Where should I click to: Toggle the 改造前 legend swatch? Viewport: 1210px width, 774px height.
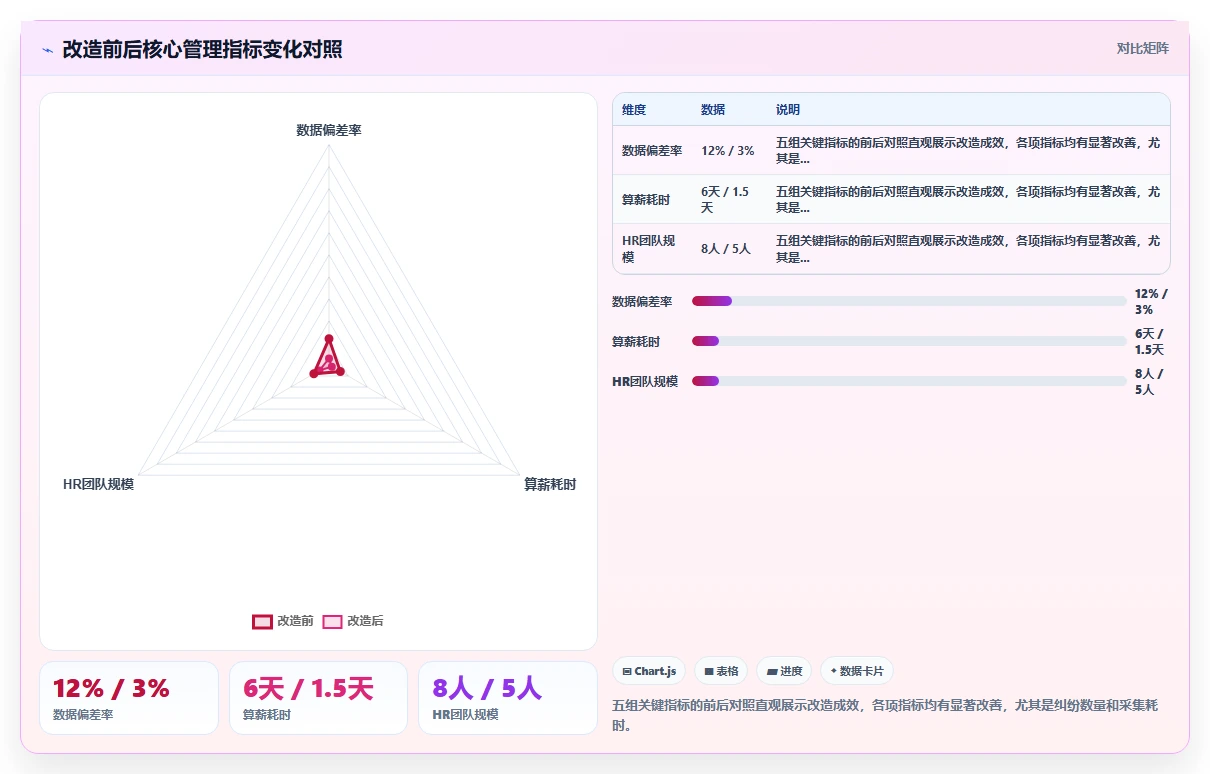pyautogui.click(x=262, y=621)
